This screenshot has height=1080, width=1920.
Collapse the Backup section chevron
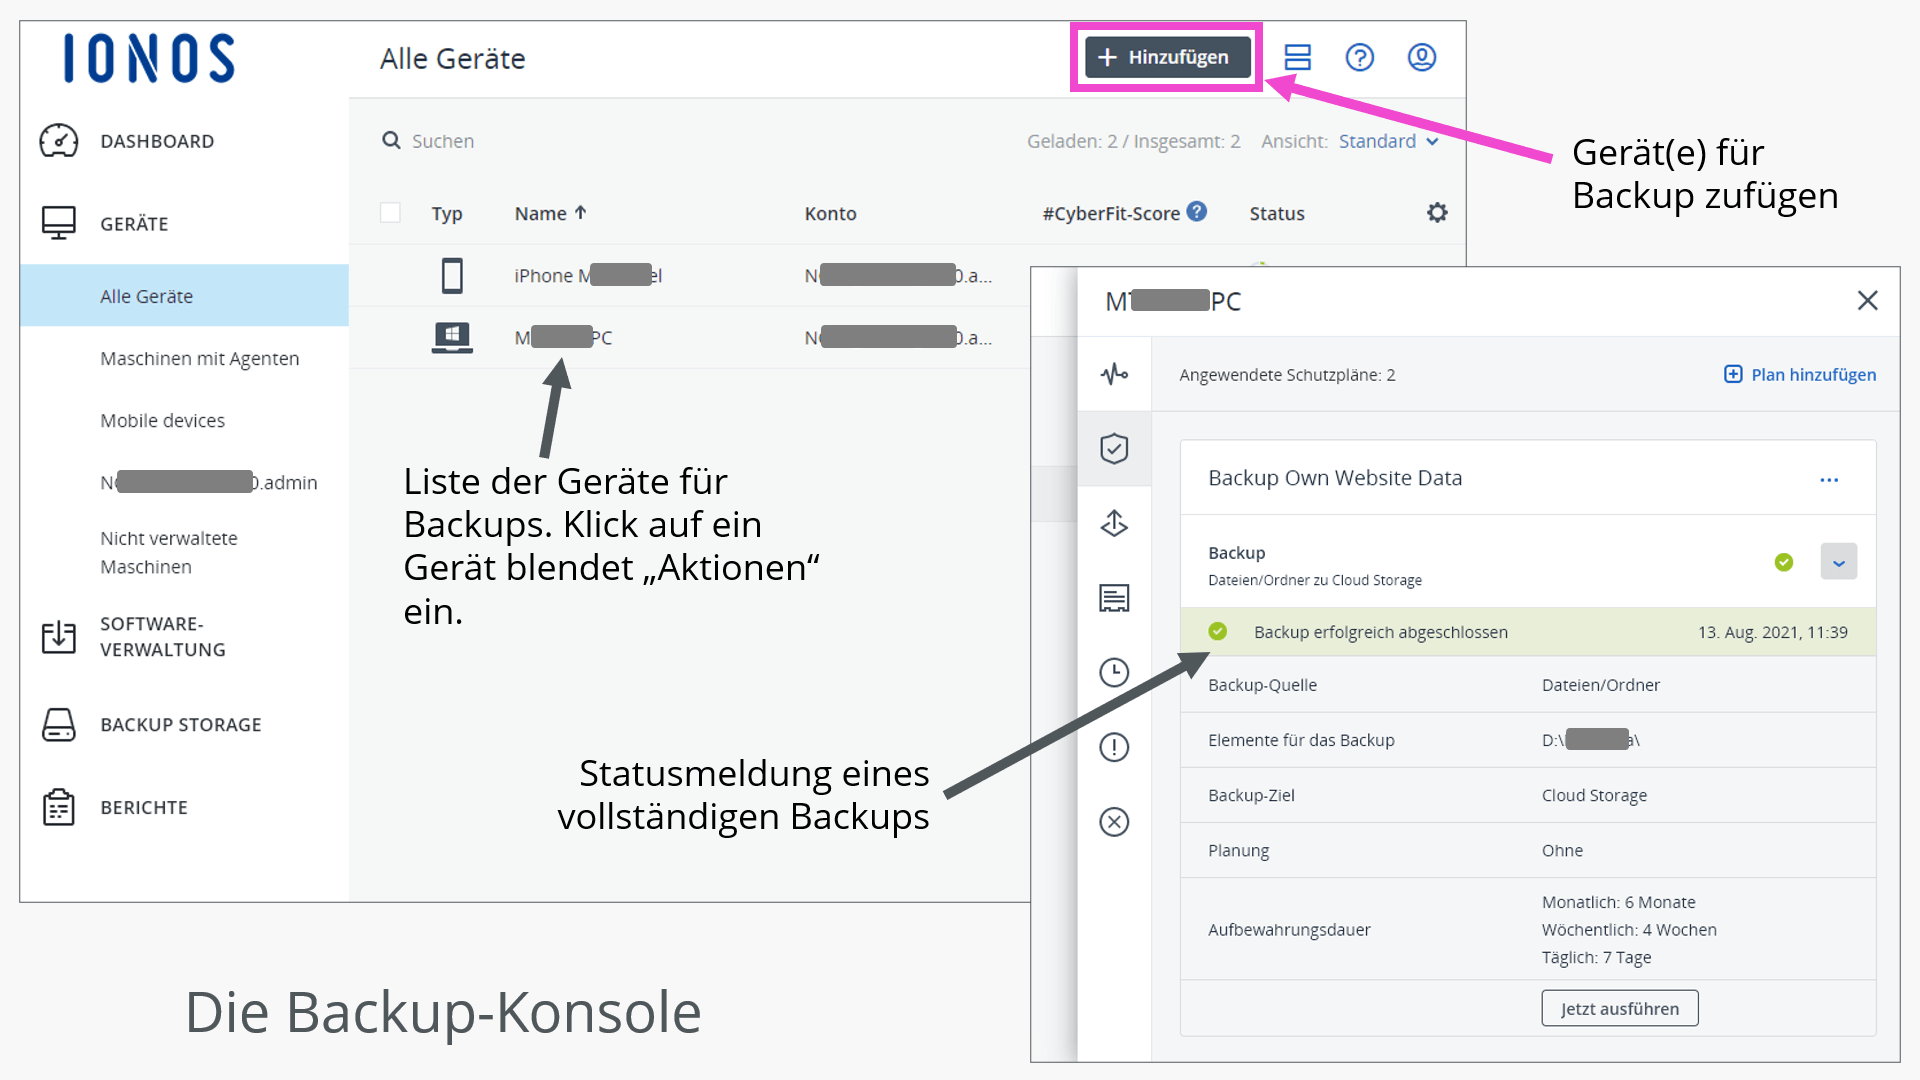click(1838, 562)
